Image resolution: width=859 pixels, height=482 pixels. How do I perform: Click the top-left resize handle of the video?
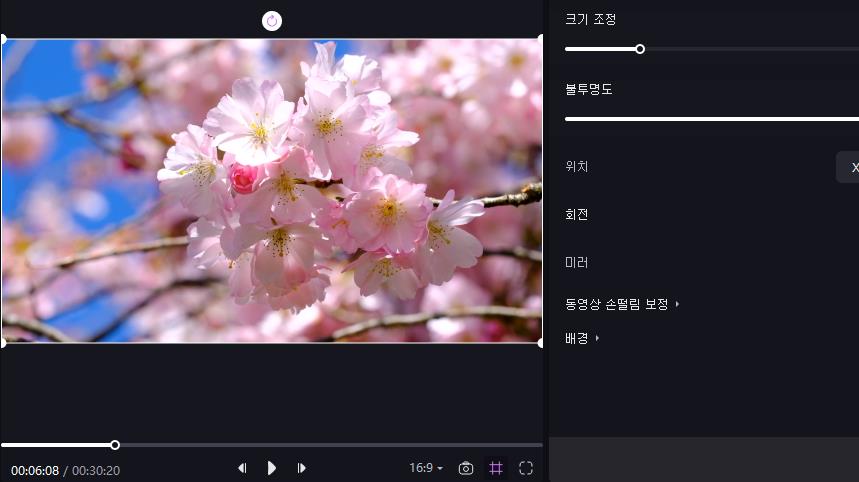pos(3,39)
